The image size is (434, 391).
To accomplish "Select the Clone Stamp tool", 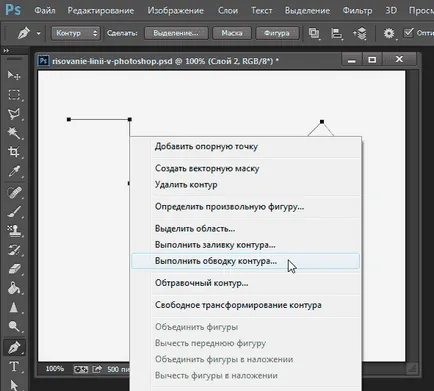I will click(x=14, y=231).
